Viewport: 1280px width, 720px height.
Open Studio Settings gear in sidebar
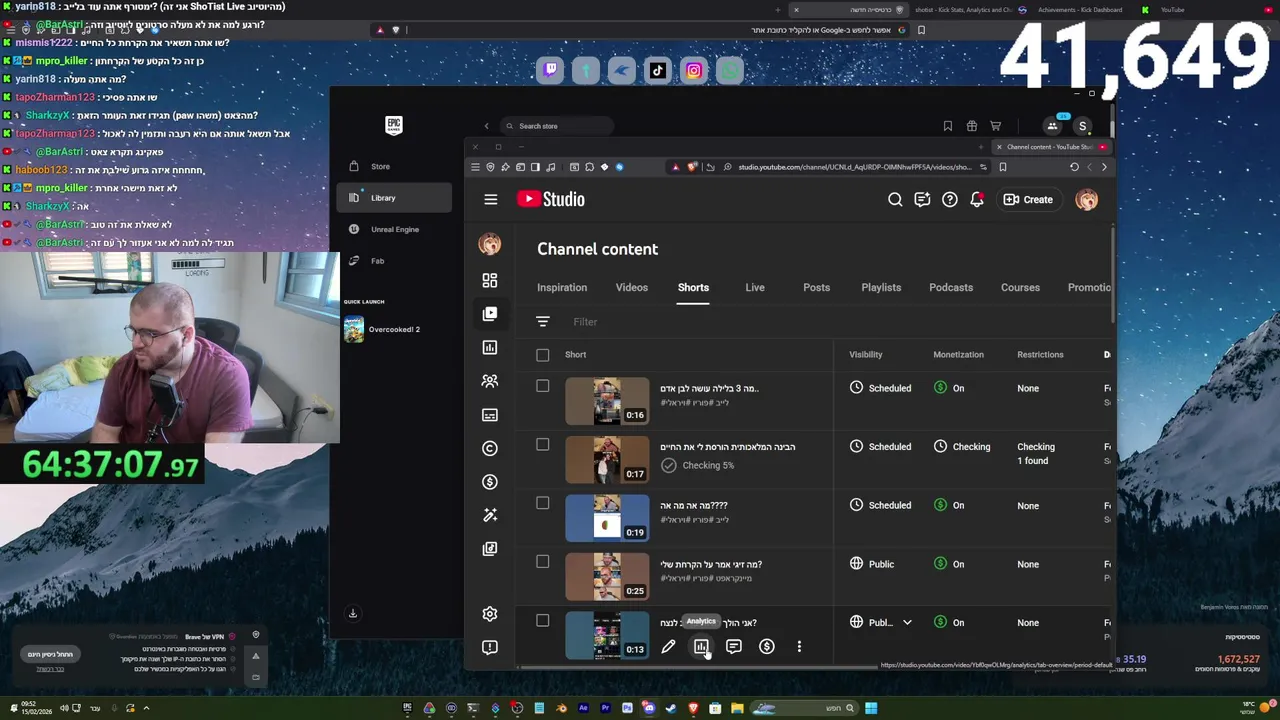click(x=490, y=614)
